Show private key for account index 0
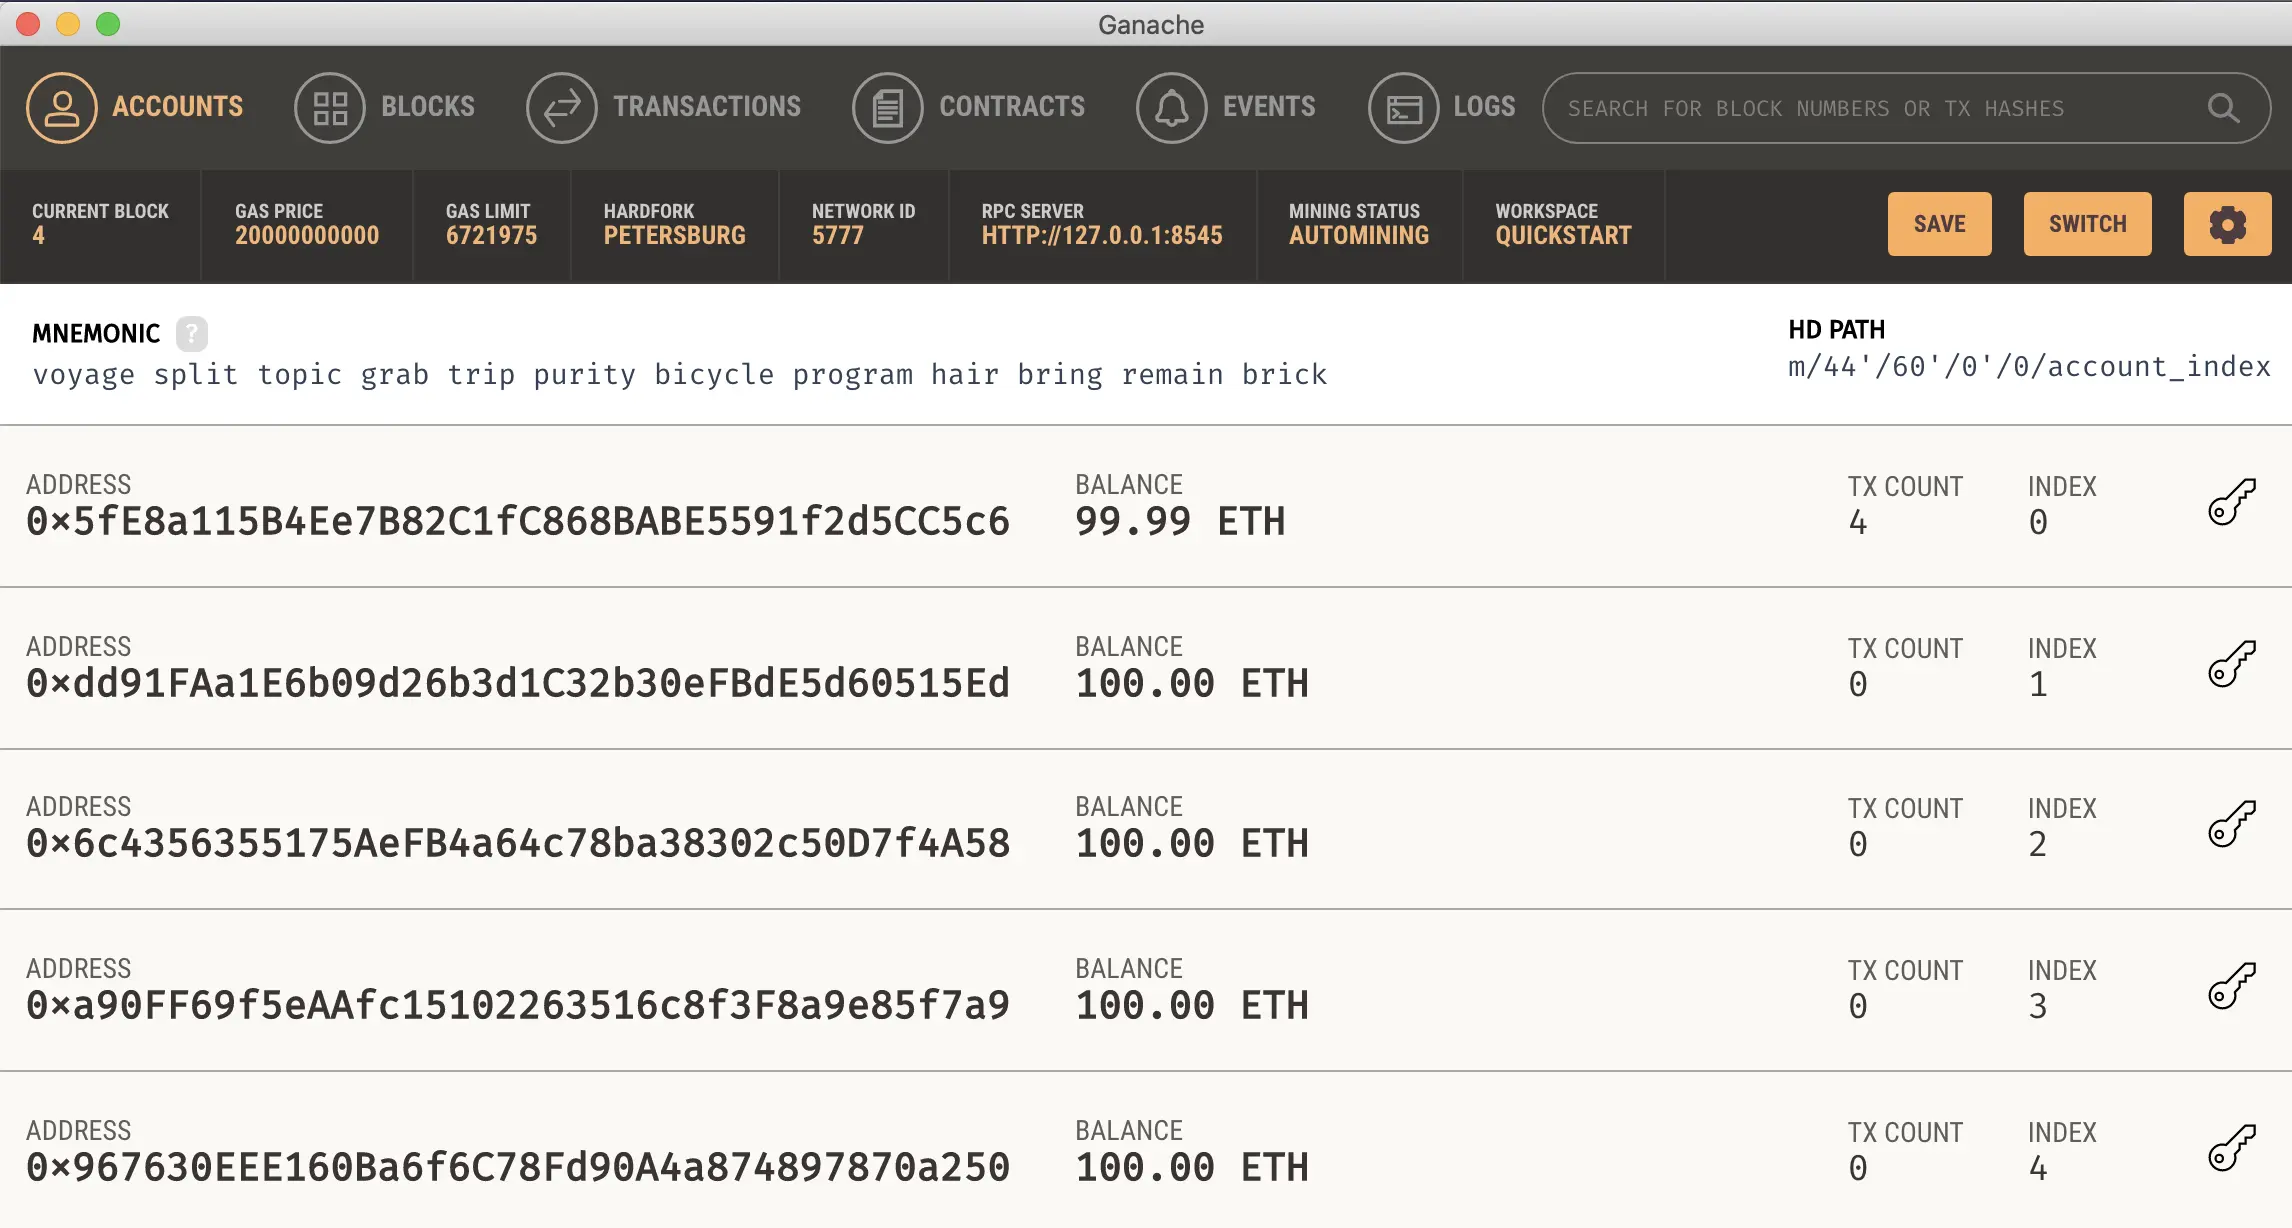Viewport: 2292px width, 1228px height. (2231, 502)
